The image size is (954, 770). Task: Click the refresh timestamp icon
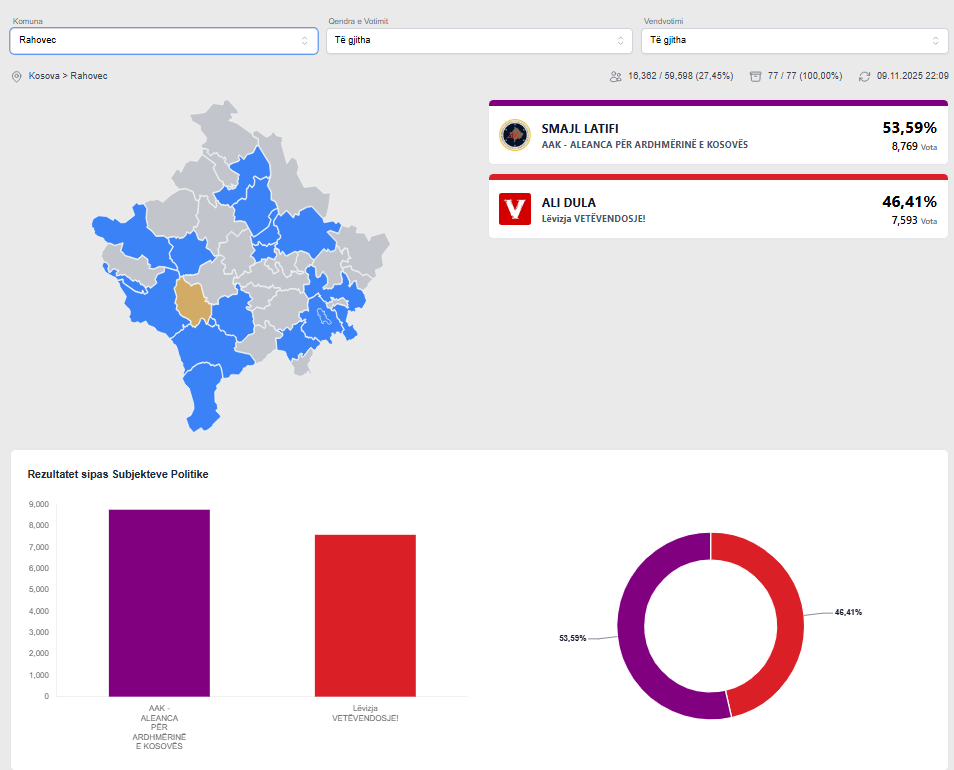coord(864,76)
